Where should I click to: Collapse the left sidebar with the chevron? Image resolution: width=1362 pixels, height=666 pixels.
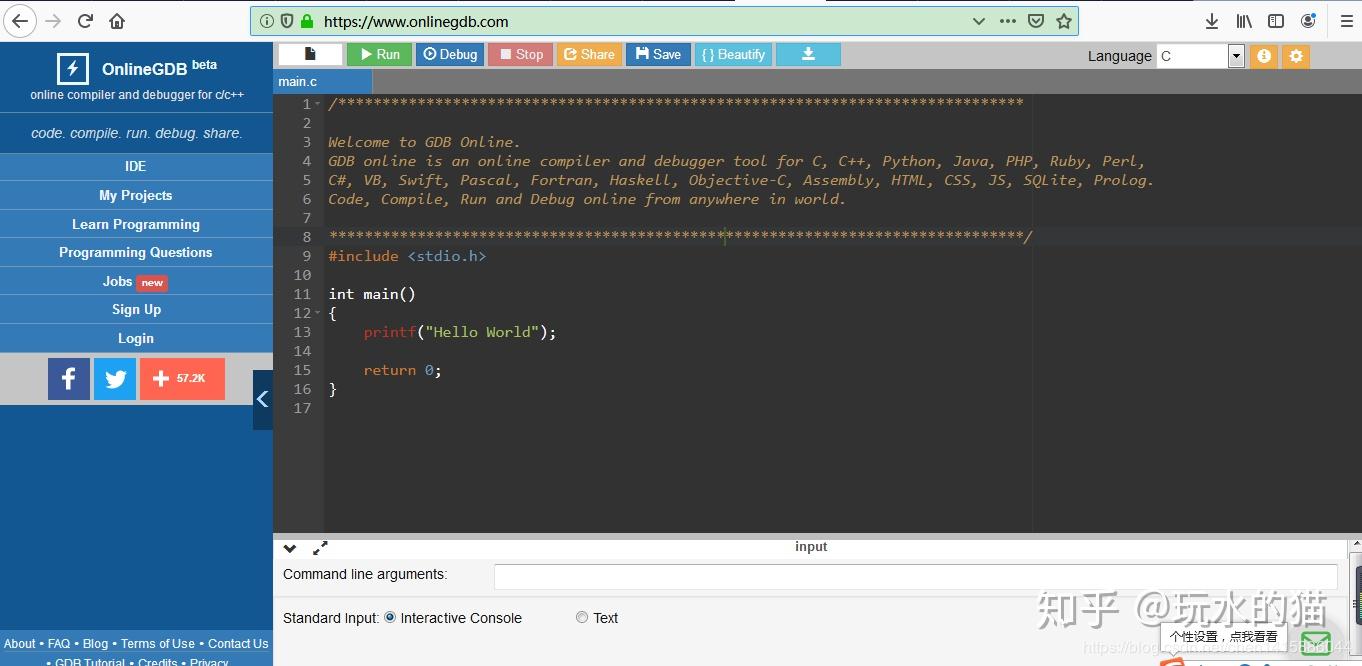[x=263, y=400]
